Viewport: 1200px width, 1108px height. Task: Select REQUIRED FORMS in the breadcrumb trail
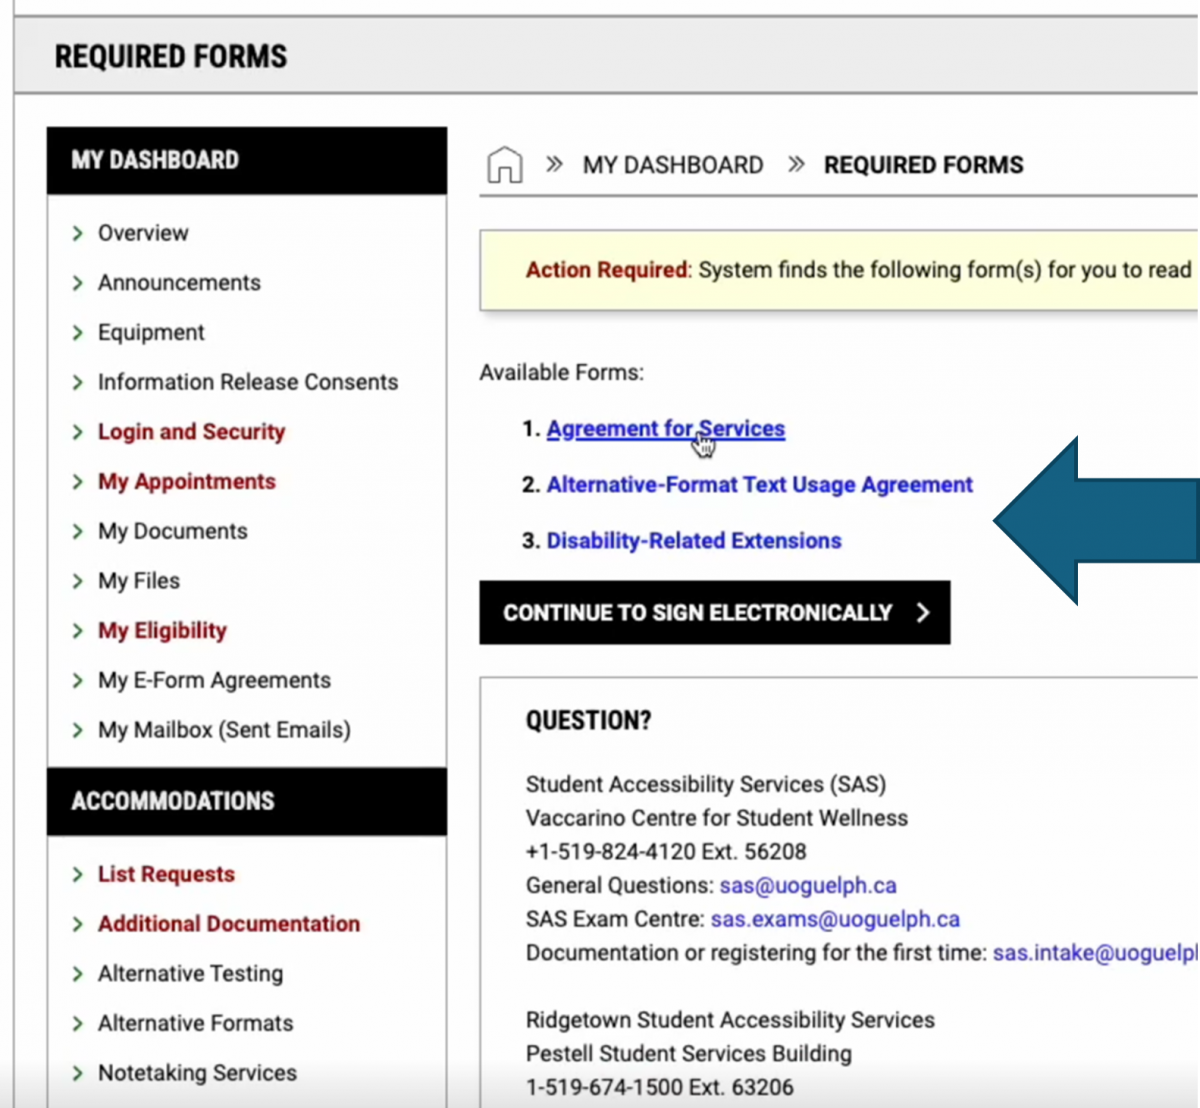click(922, 165)
